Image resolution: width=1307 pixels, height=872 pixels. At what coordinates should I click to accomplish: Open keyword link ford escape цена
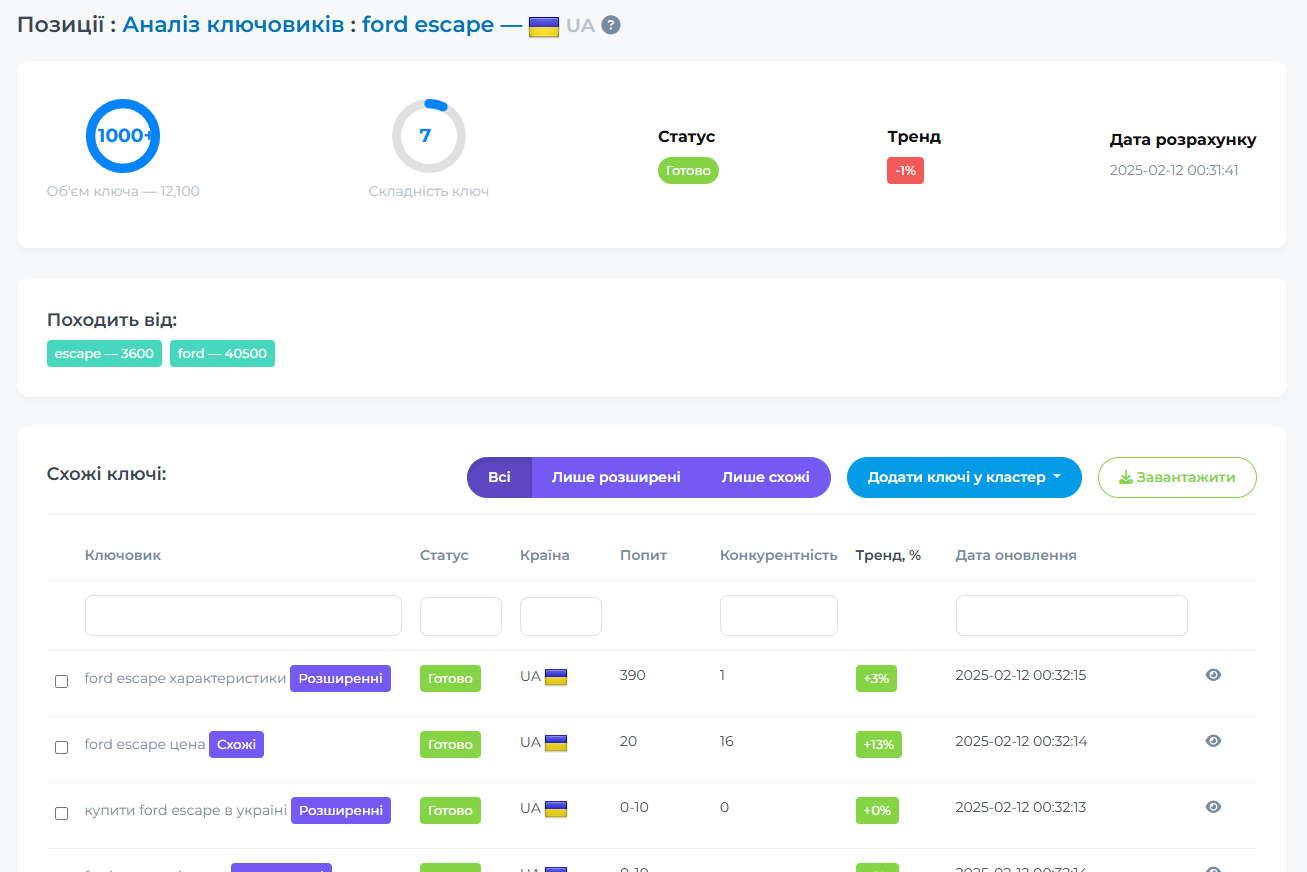pos(145,744)
